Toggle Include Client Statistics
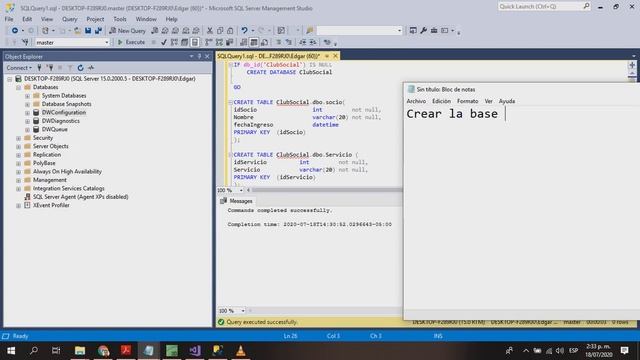The height and width of the screenshot is (360, 640). coord(229,42)
